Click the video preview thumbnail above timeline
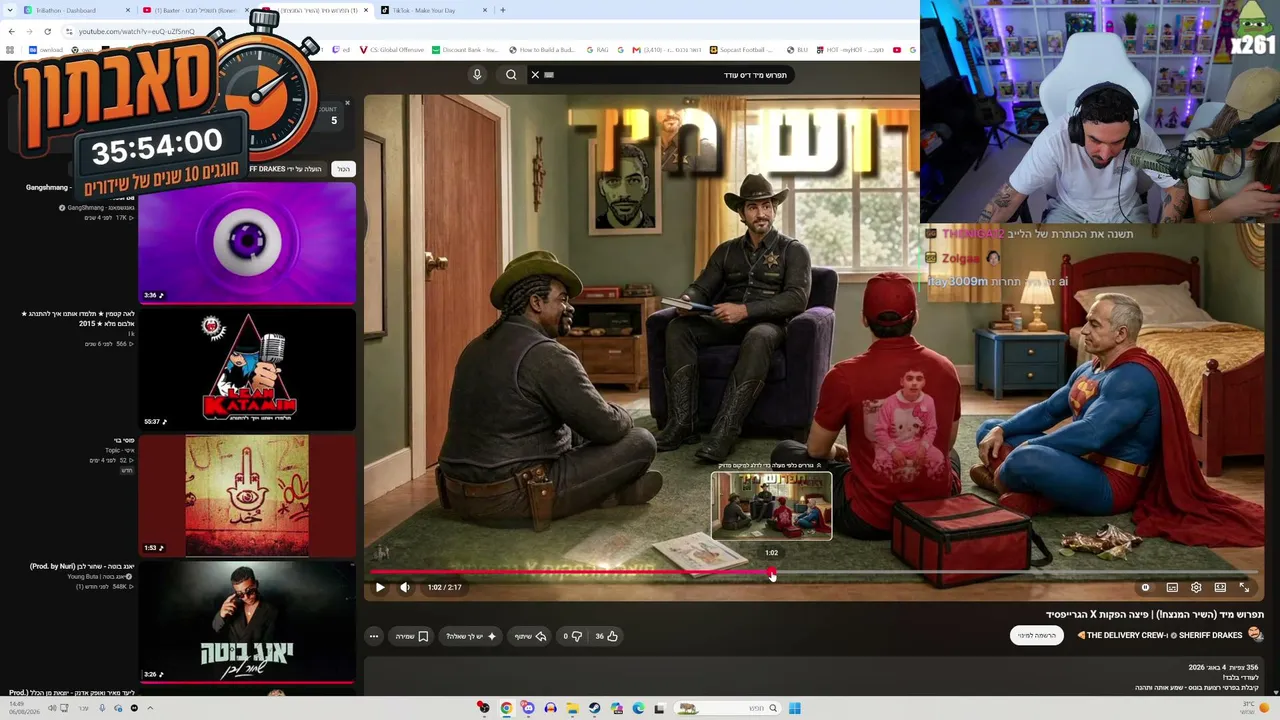This screenshot has height=720, width=1280. 771,506
